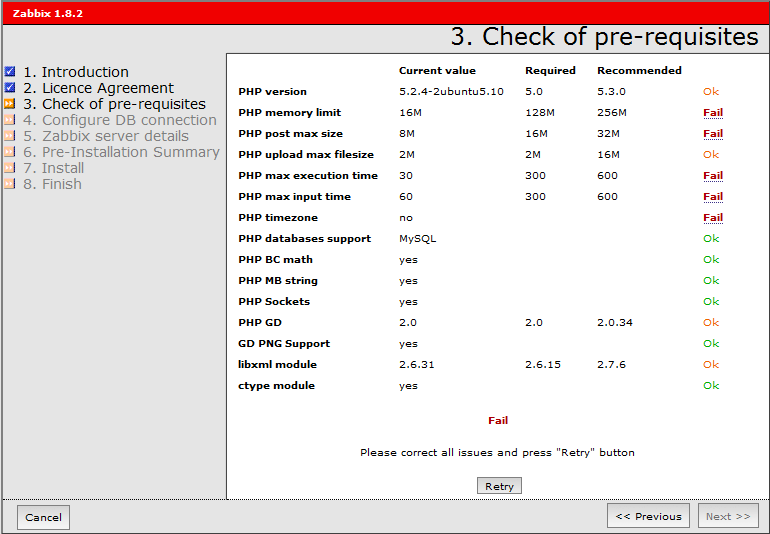Go back with the Previous button

coord(648,516)
